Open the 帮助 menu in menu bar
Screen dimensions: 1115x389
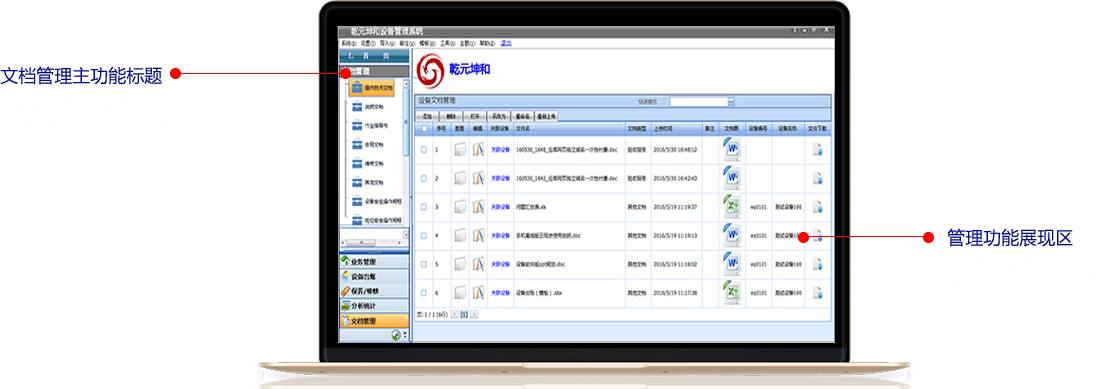(x=487, y=43)
